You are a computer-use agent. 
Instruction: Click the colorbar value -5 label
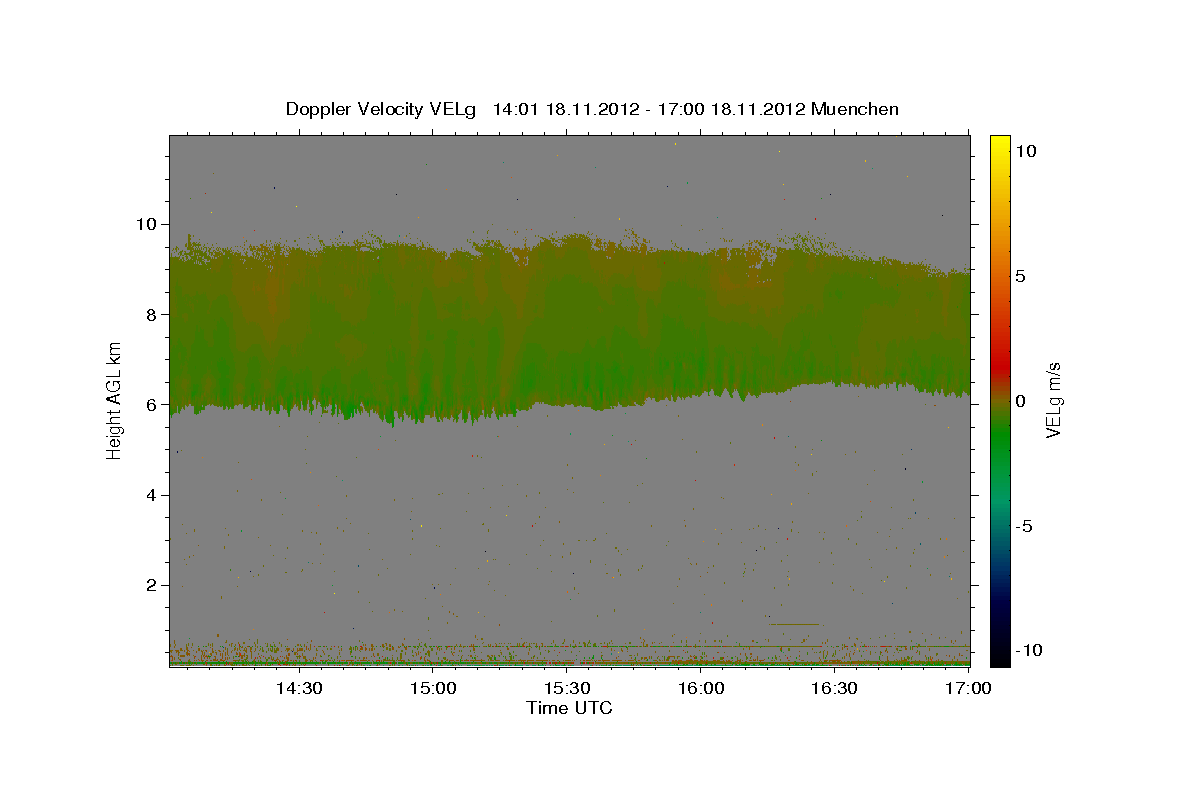coord(1024,526)
